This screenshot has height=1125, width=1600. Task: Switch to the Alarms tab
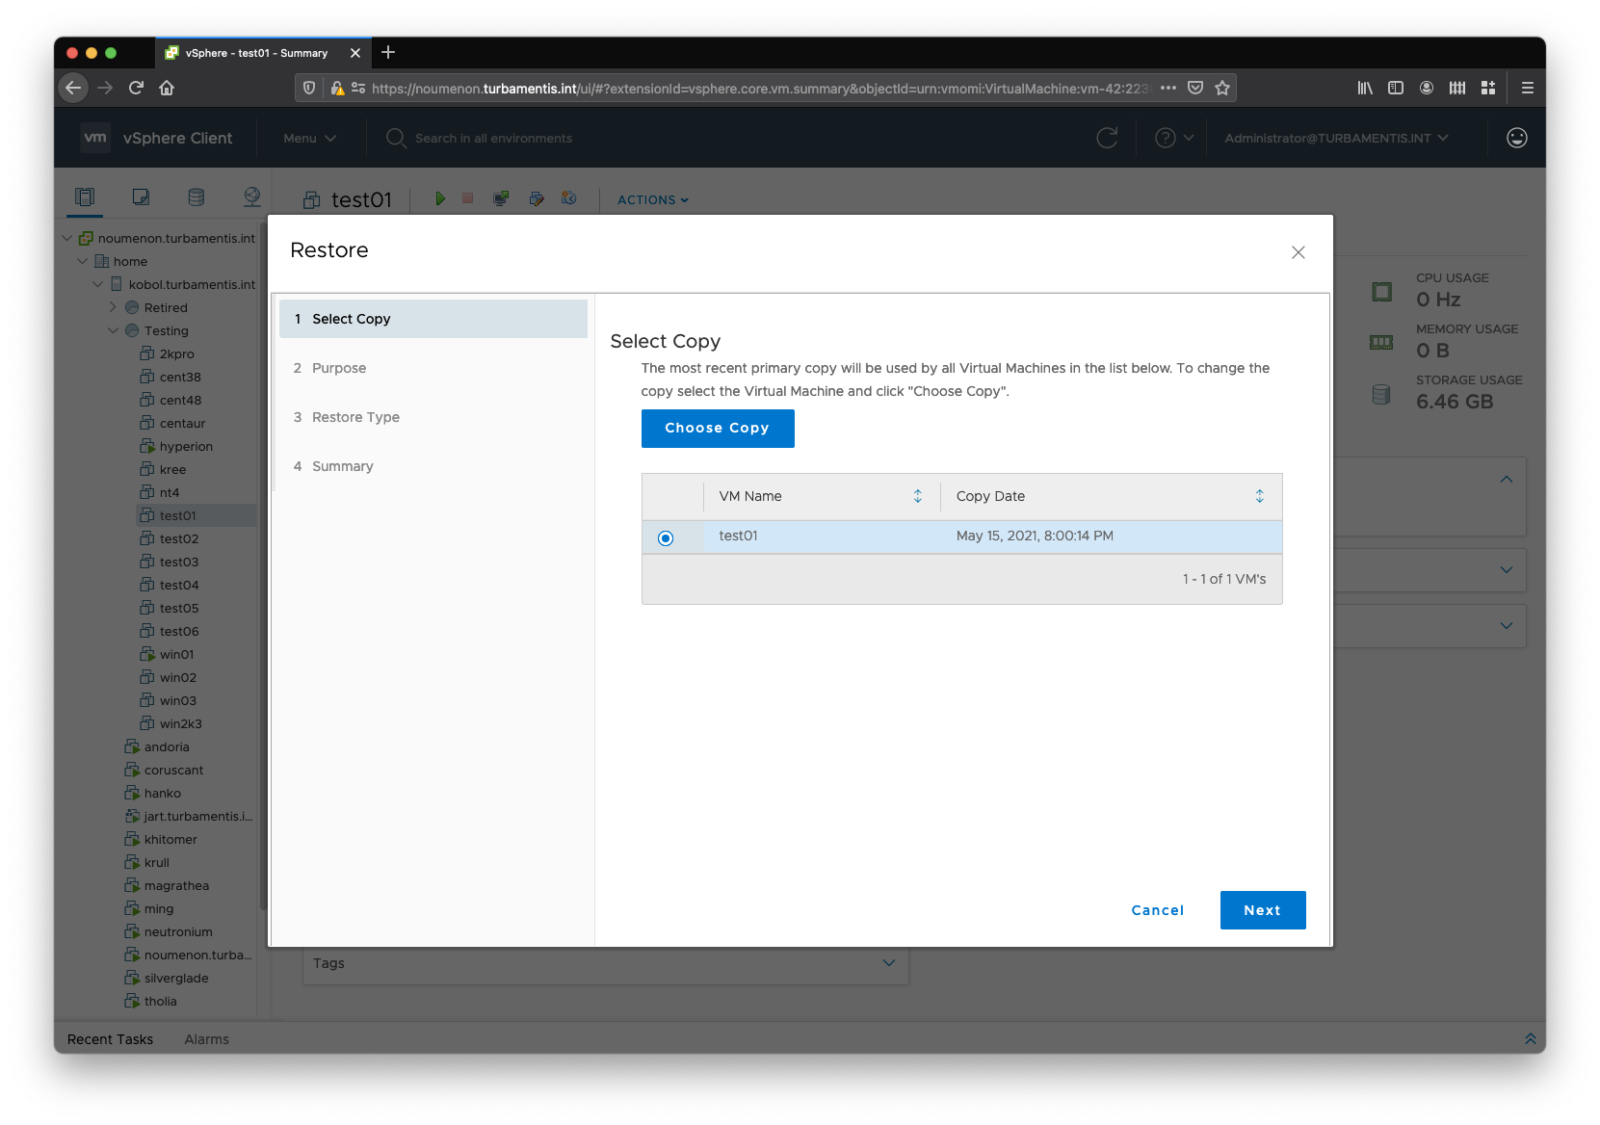pyautogui.click(x=206, y=1039)
